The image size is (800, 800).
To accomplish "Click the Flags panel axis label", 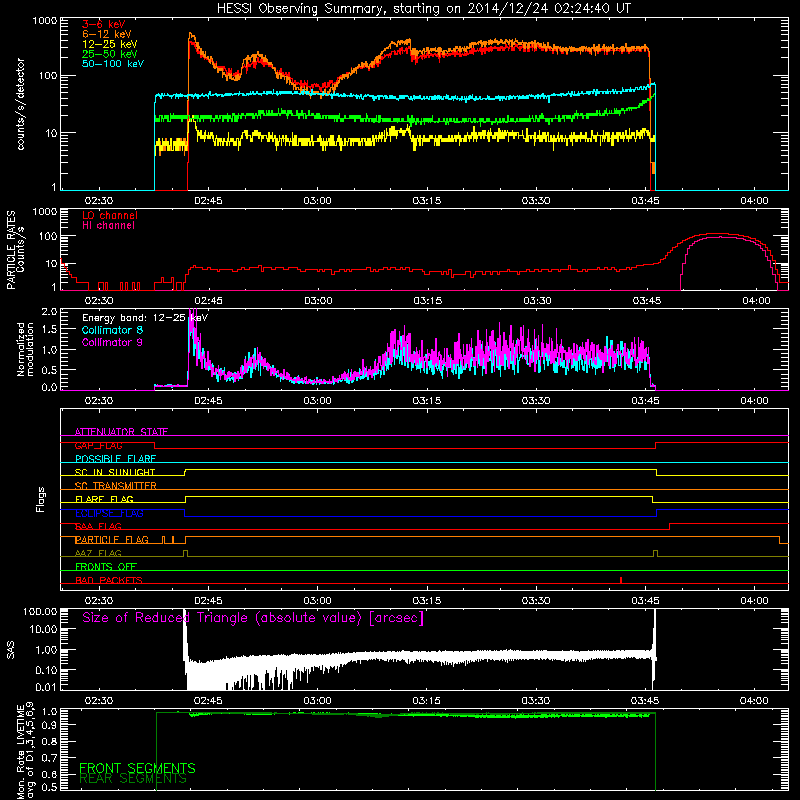I will pos(41,499).
